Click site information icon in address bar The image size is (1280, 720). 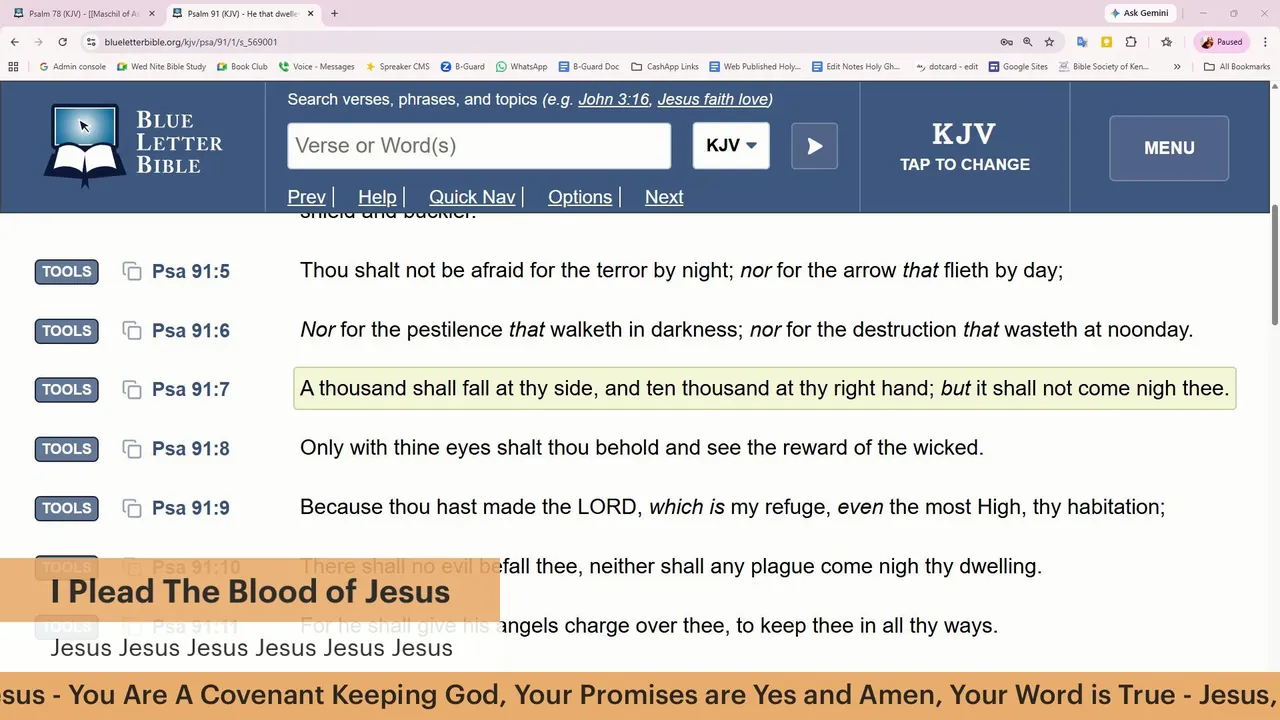[90, 42]
